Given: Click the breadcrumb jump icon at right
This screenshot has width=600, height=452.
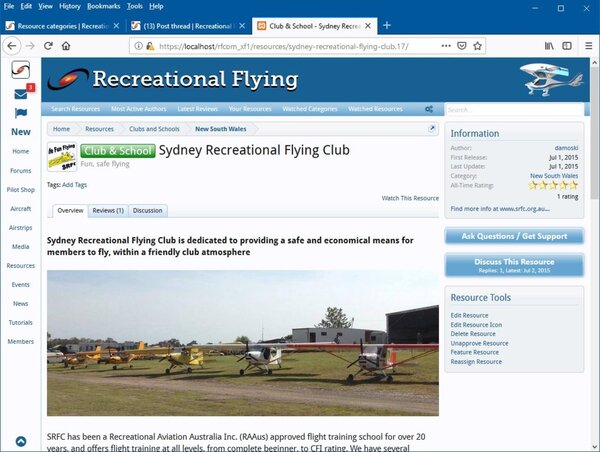Looking at the screenshot, I should (432, 129).
